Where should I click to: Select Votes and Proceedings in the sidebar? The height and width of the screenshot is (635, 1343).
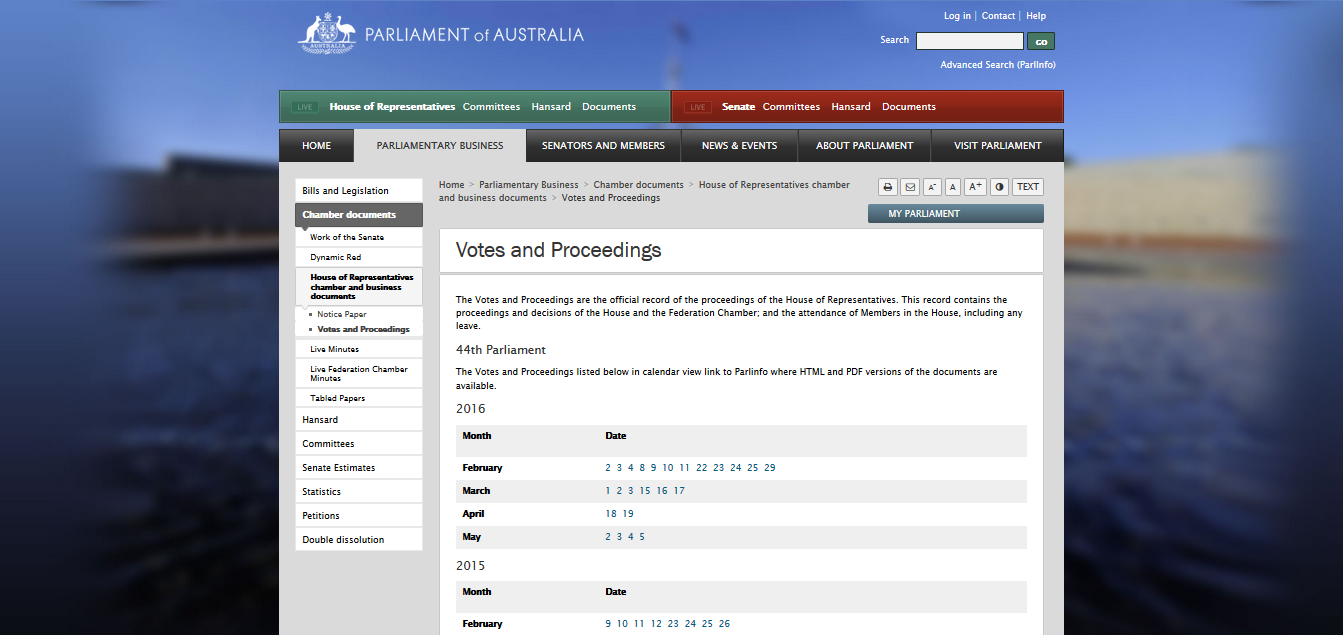(x=363, y=330)
